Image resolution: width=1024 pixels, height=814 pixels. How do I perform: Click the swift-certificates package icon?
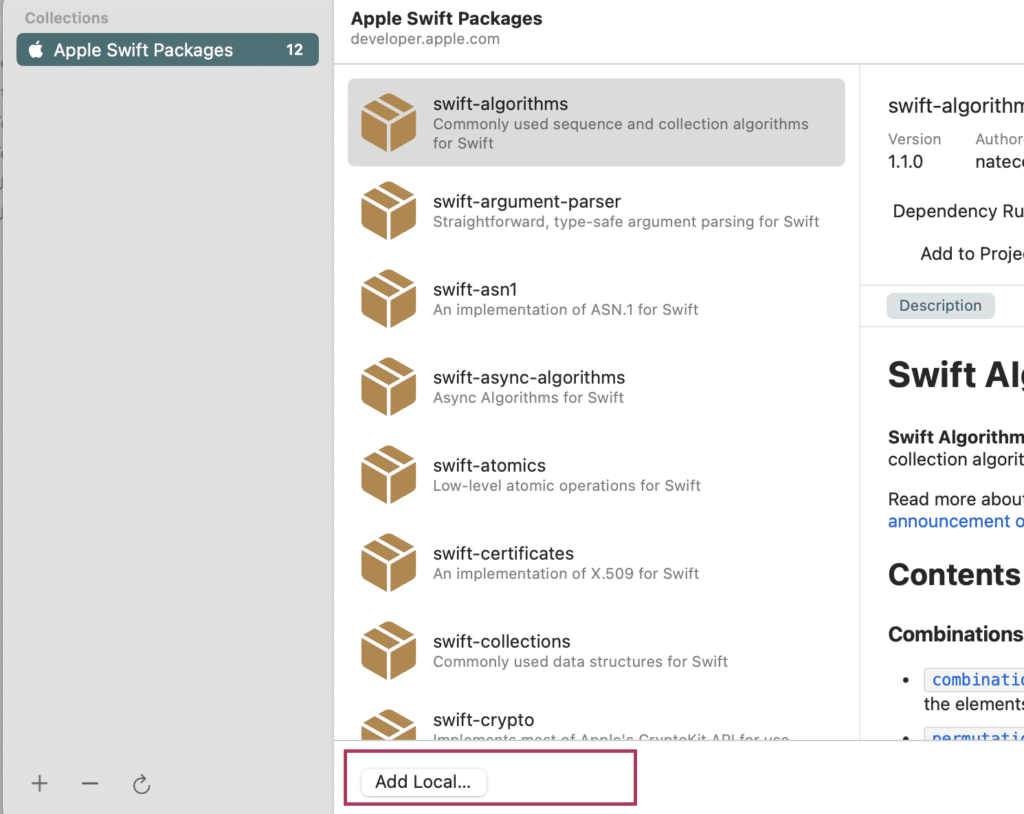pos(388,562)
